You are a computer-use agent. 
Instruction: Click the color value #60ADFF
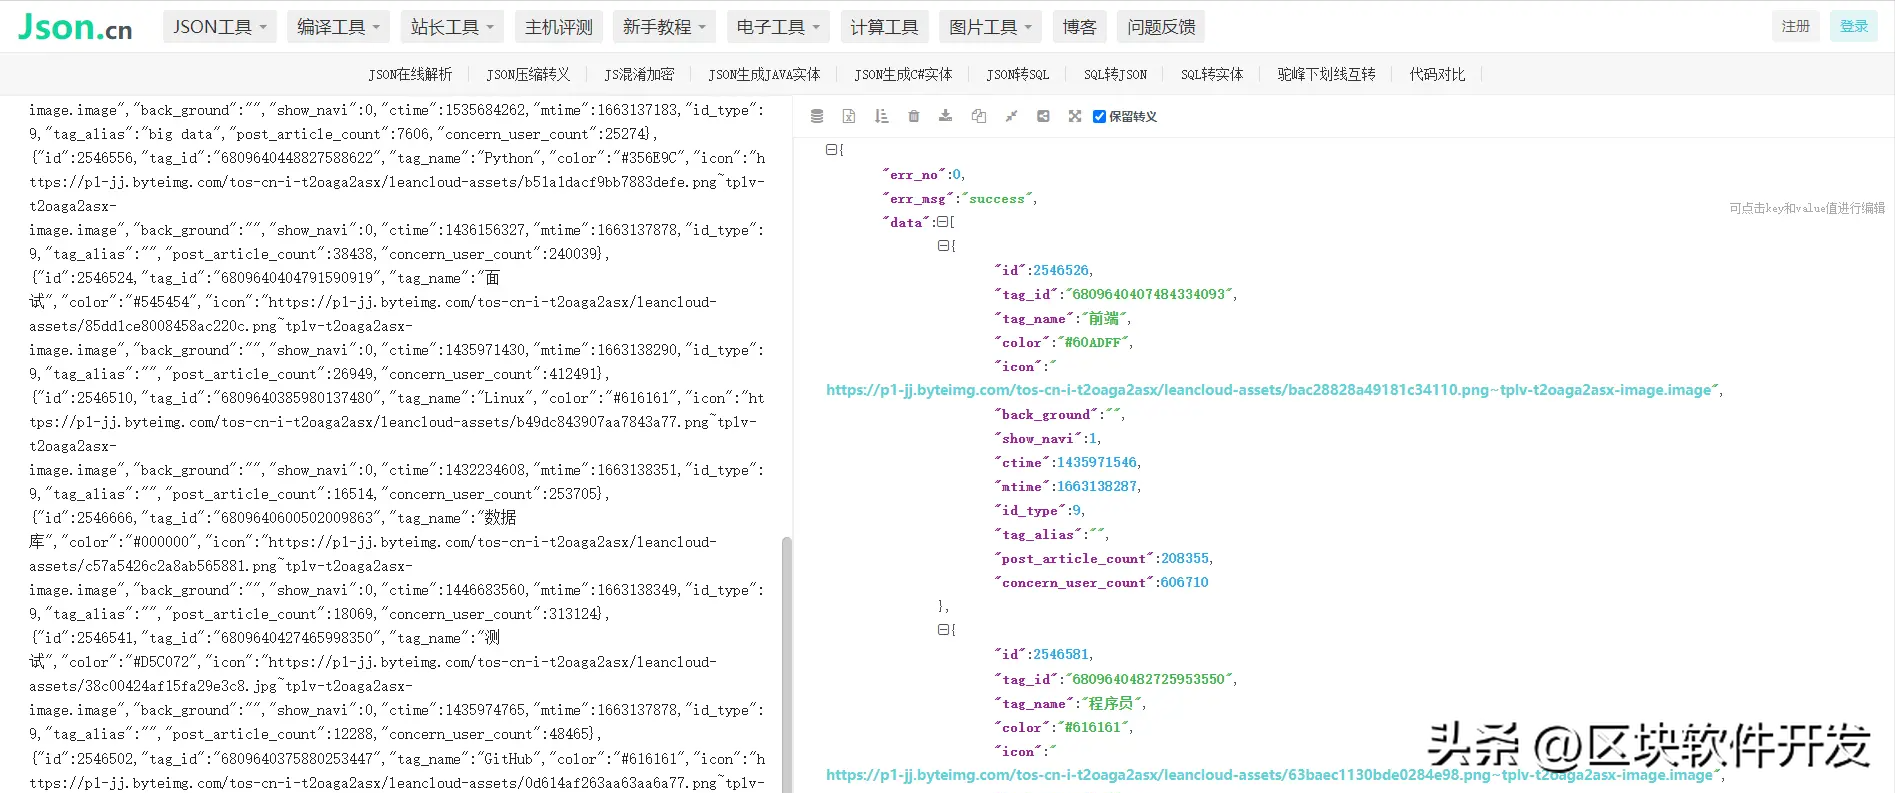pos(1092,342)
